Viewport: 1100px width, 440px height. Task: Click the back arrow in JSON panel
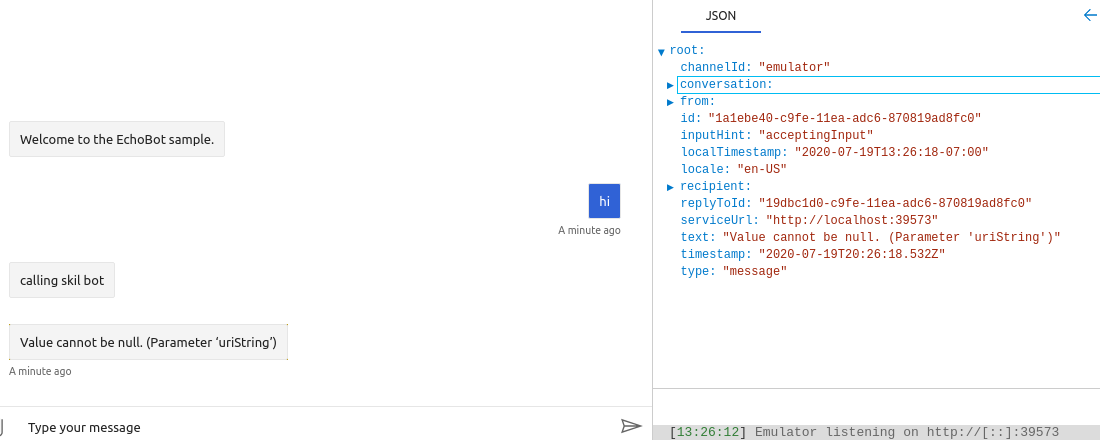(1091, 15)
